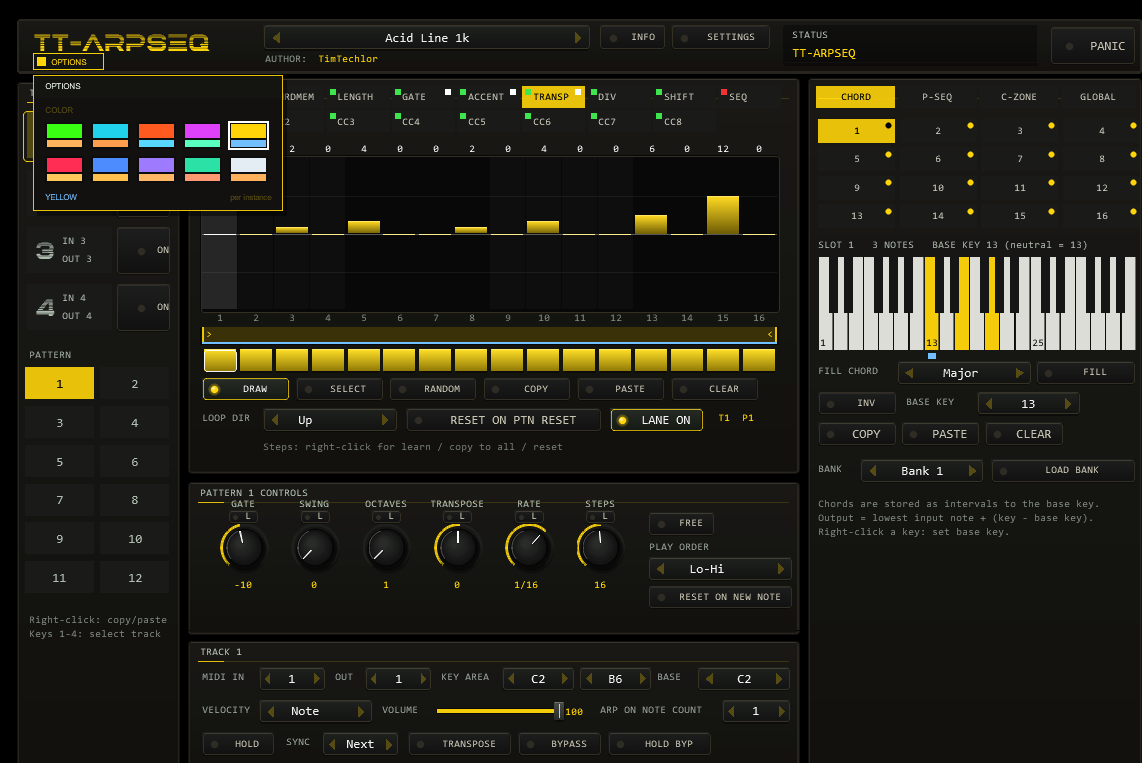Step Play Order Lo-Hi to previous option
1142x763 pixels.
(661, 569)
